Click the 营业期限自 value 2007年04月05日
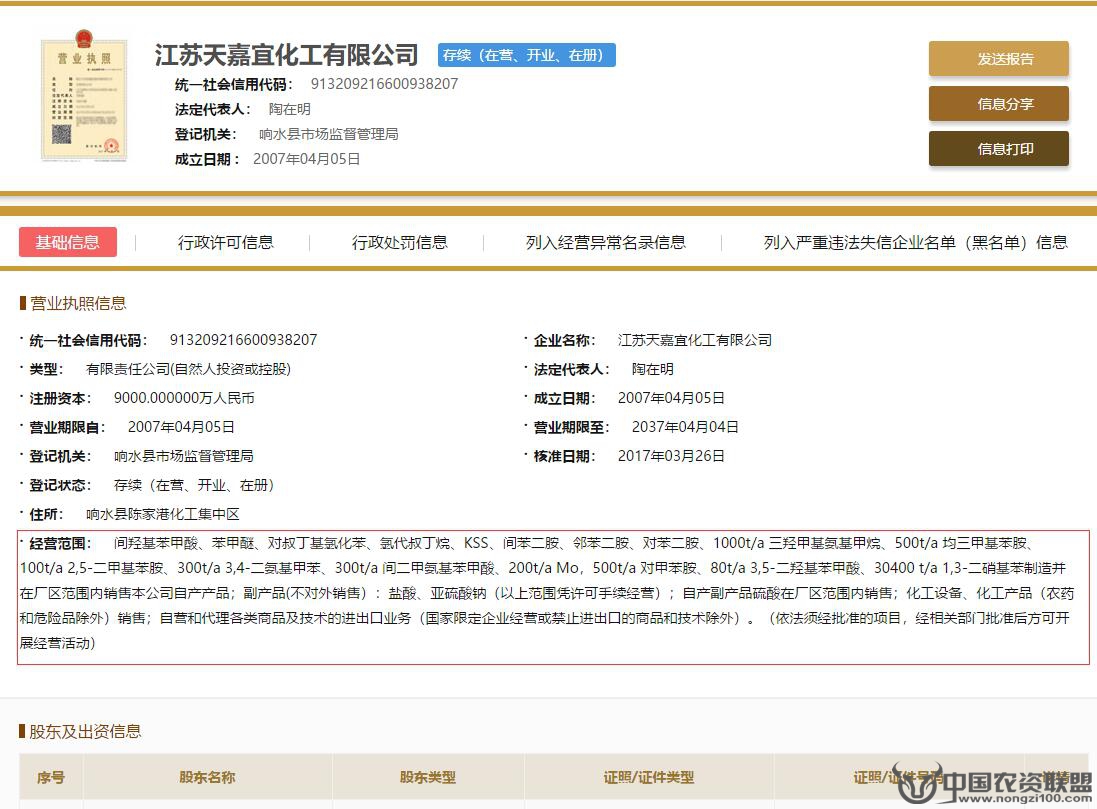The image size is (1097, 809). coord(181,427)
